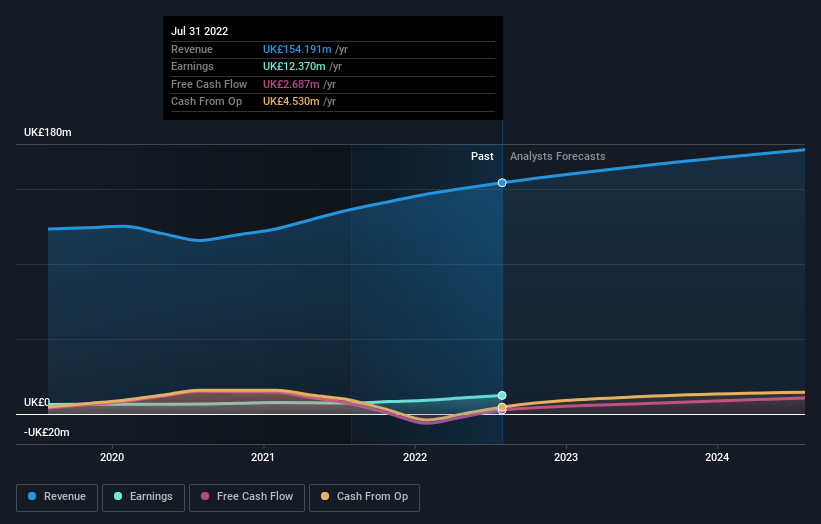Click the orange Cash From Op data point
The image size is (821, 524).
tap(502, 407)
